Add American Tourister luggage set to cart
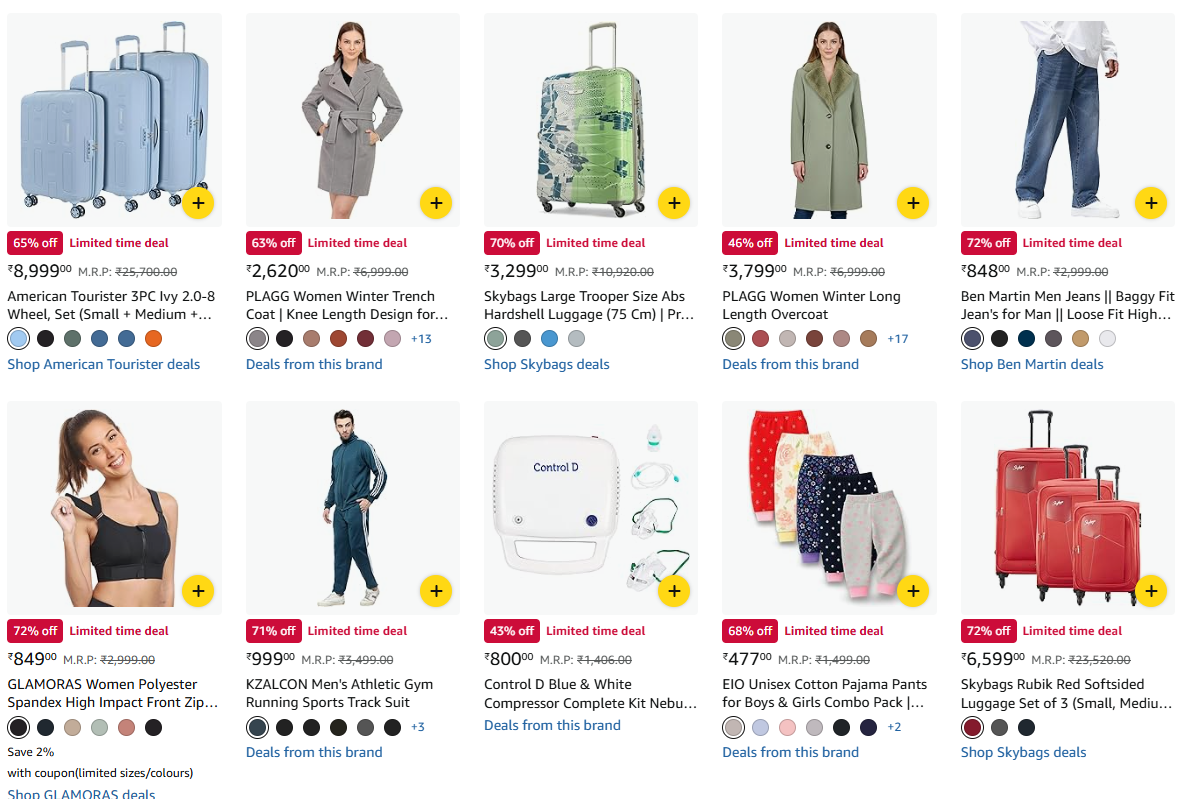The height and width of the screenshot is (799, 1191). pos(198,203)
